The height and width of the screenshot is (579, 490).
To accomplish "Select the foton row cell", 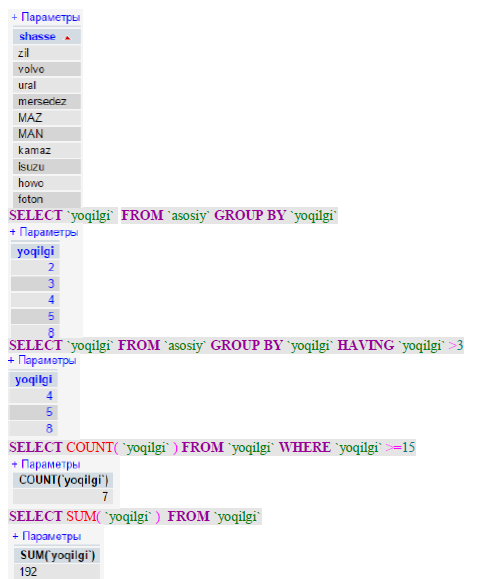I will pos(47,199).
